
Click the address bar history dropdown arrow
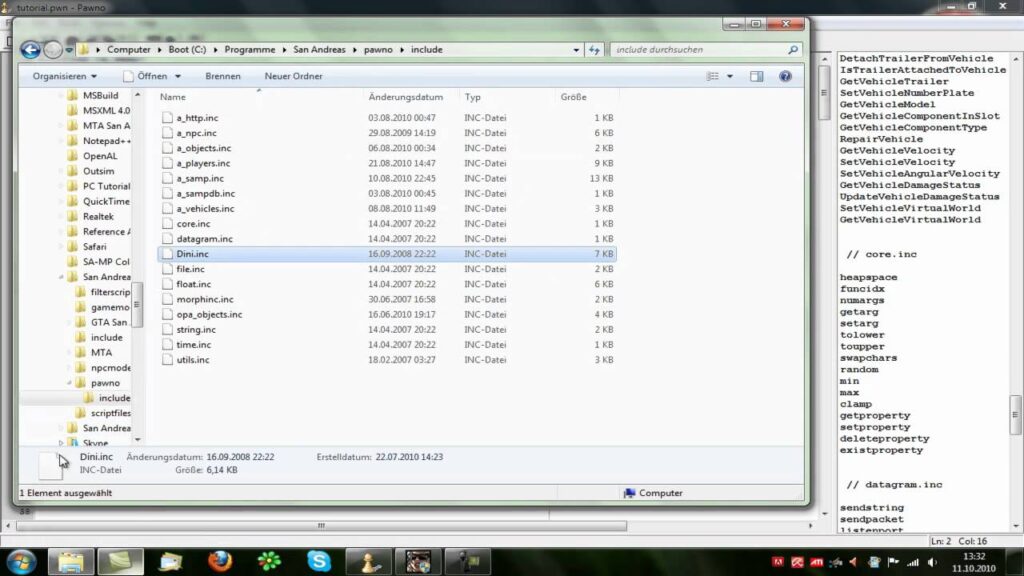576,50
